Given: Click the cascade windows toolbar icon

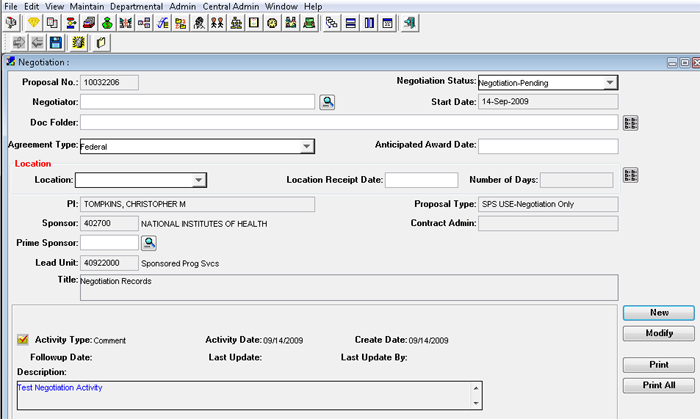Looking at the screenshot, I should 332,22.
